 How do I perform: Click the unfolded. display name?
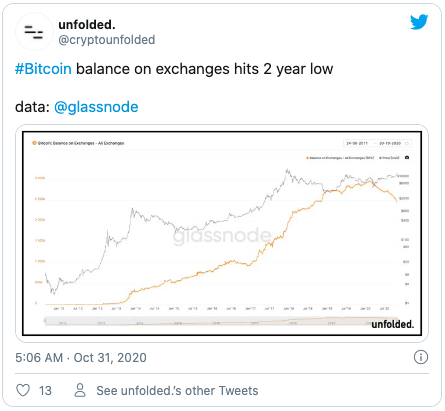click(87, 24)
